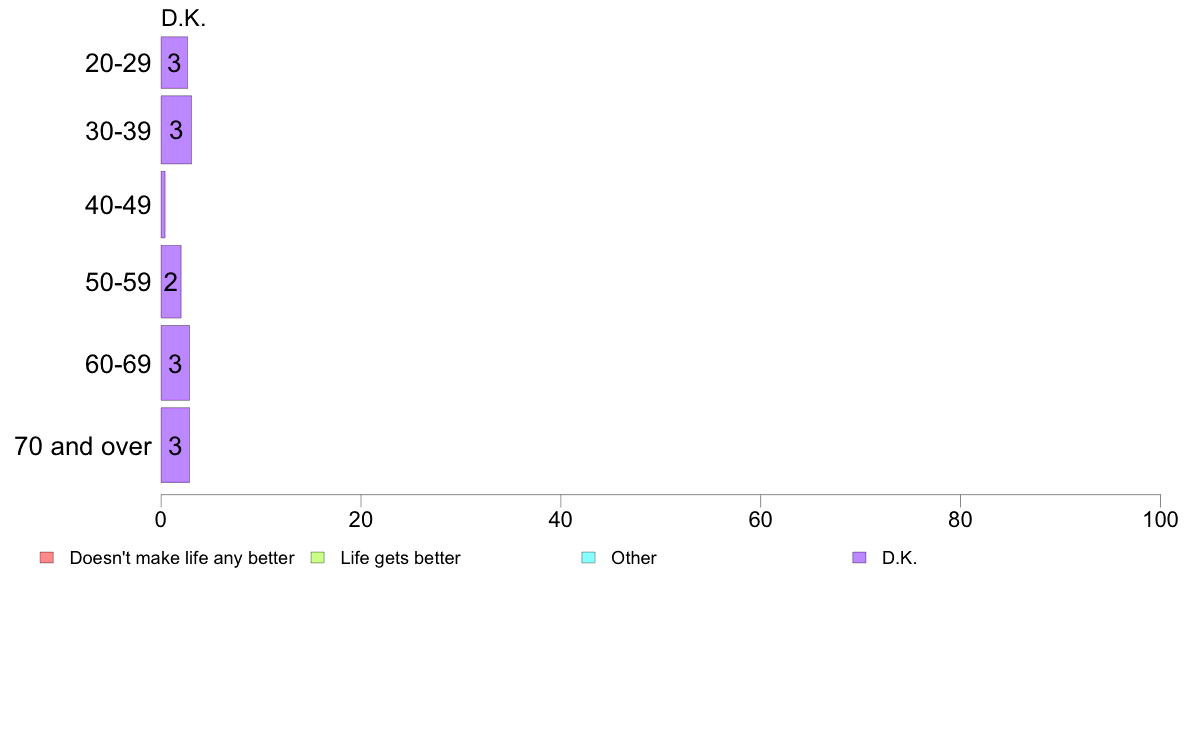Click the 'Other' legend label text
This screenshot has width=1188, height=736.
(633, 558)
